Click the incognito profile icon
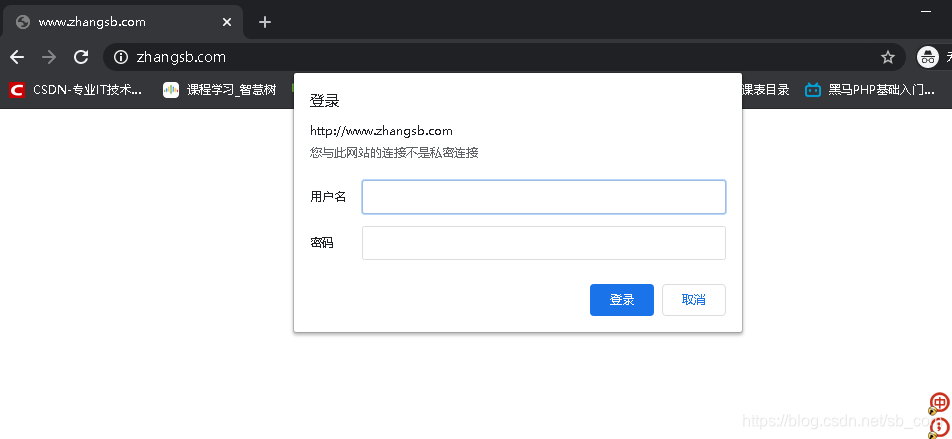The height and width of the screenshot is (439, 952). (927, 57)
